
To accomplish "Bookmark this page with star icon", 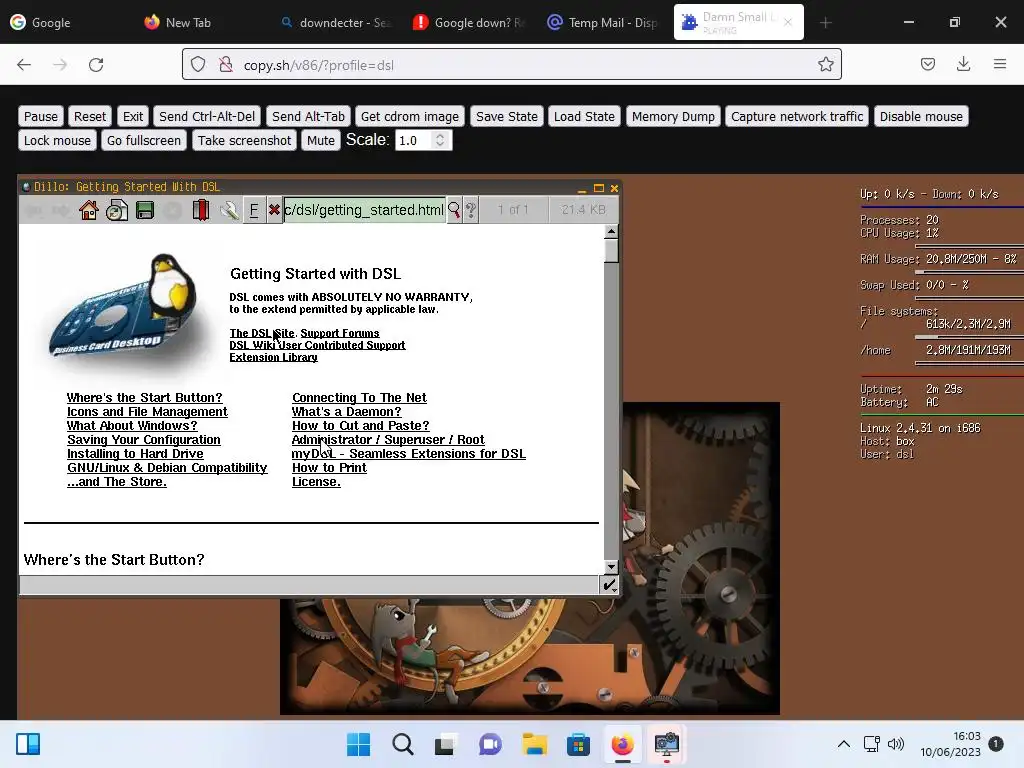I will (825, 65).
